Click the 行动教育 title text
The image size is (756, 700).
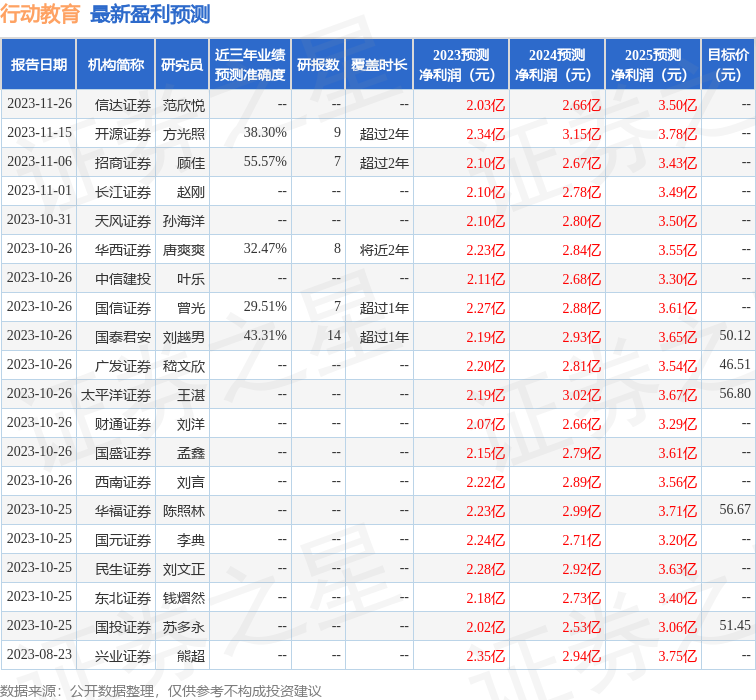pos(40,14)
